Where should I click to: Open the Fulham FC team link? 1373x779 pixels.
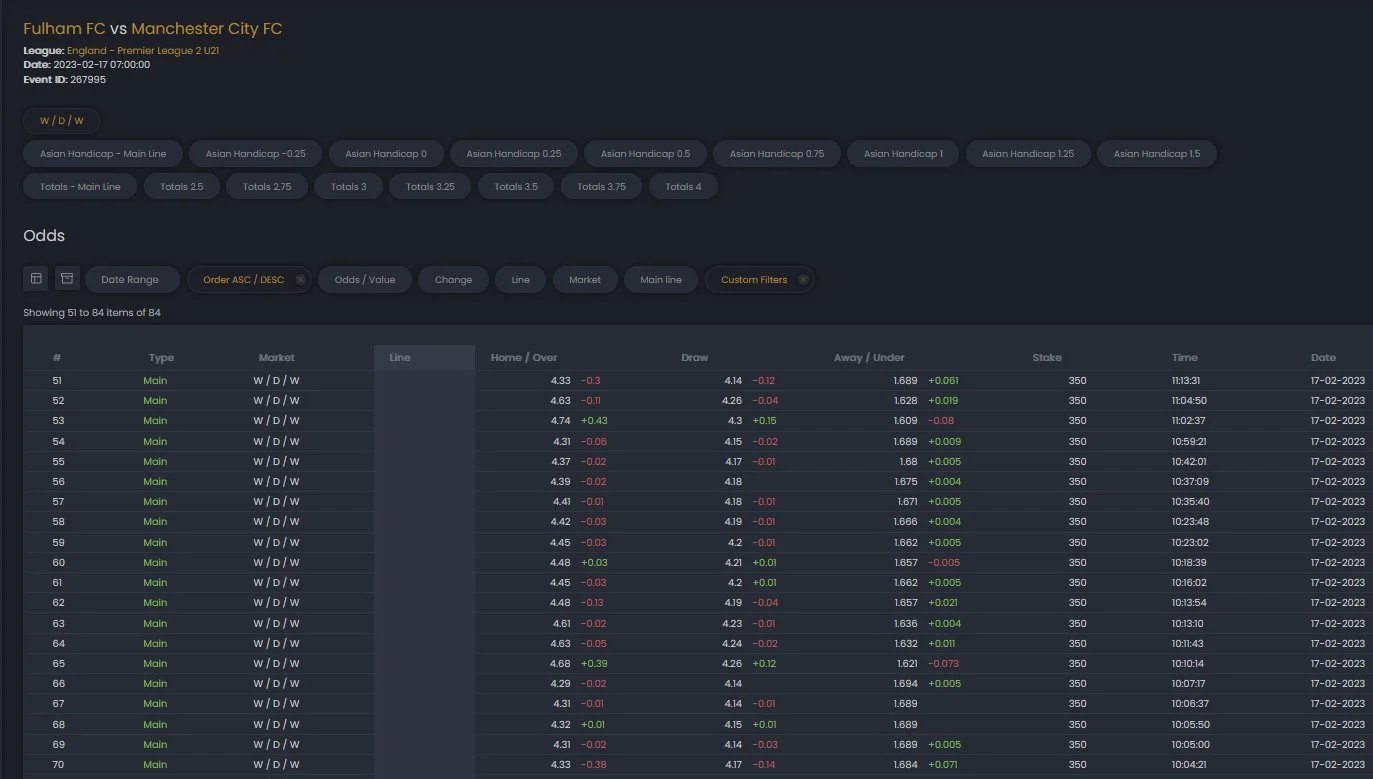pyautogui.click(x=64, y=29)
